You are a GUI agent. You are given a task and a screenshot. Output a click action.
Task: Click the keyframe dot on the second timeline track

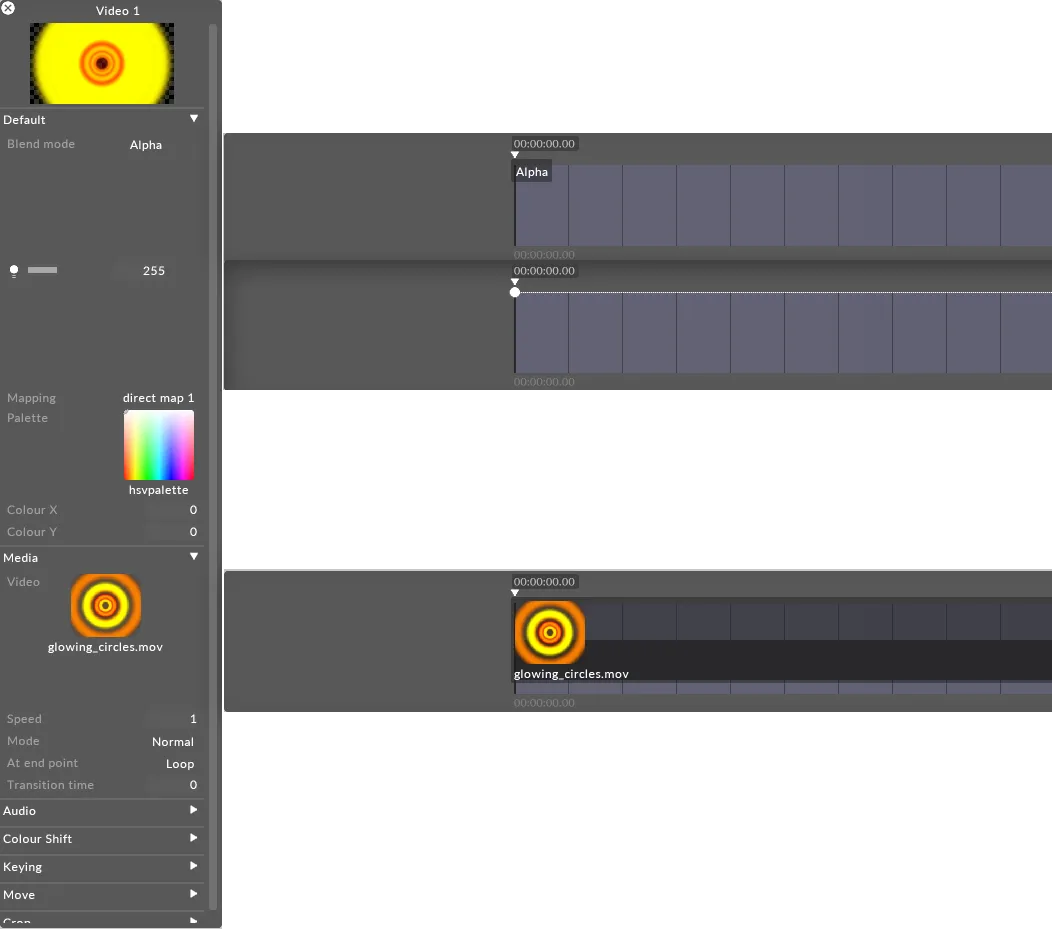515,292
